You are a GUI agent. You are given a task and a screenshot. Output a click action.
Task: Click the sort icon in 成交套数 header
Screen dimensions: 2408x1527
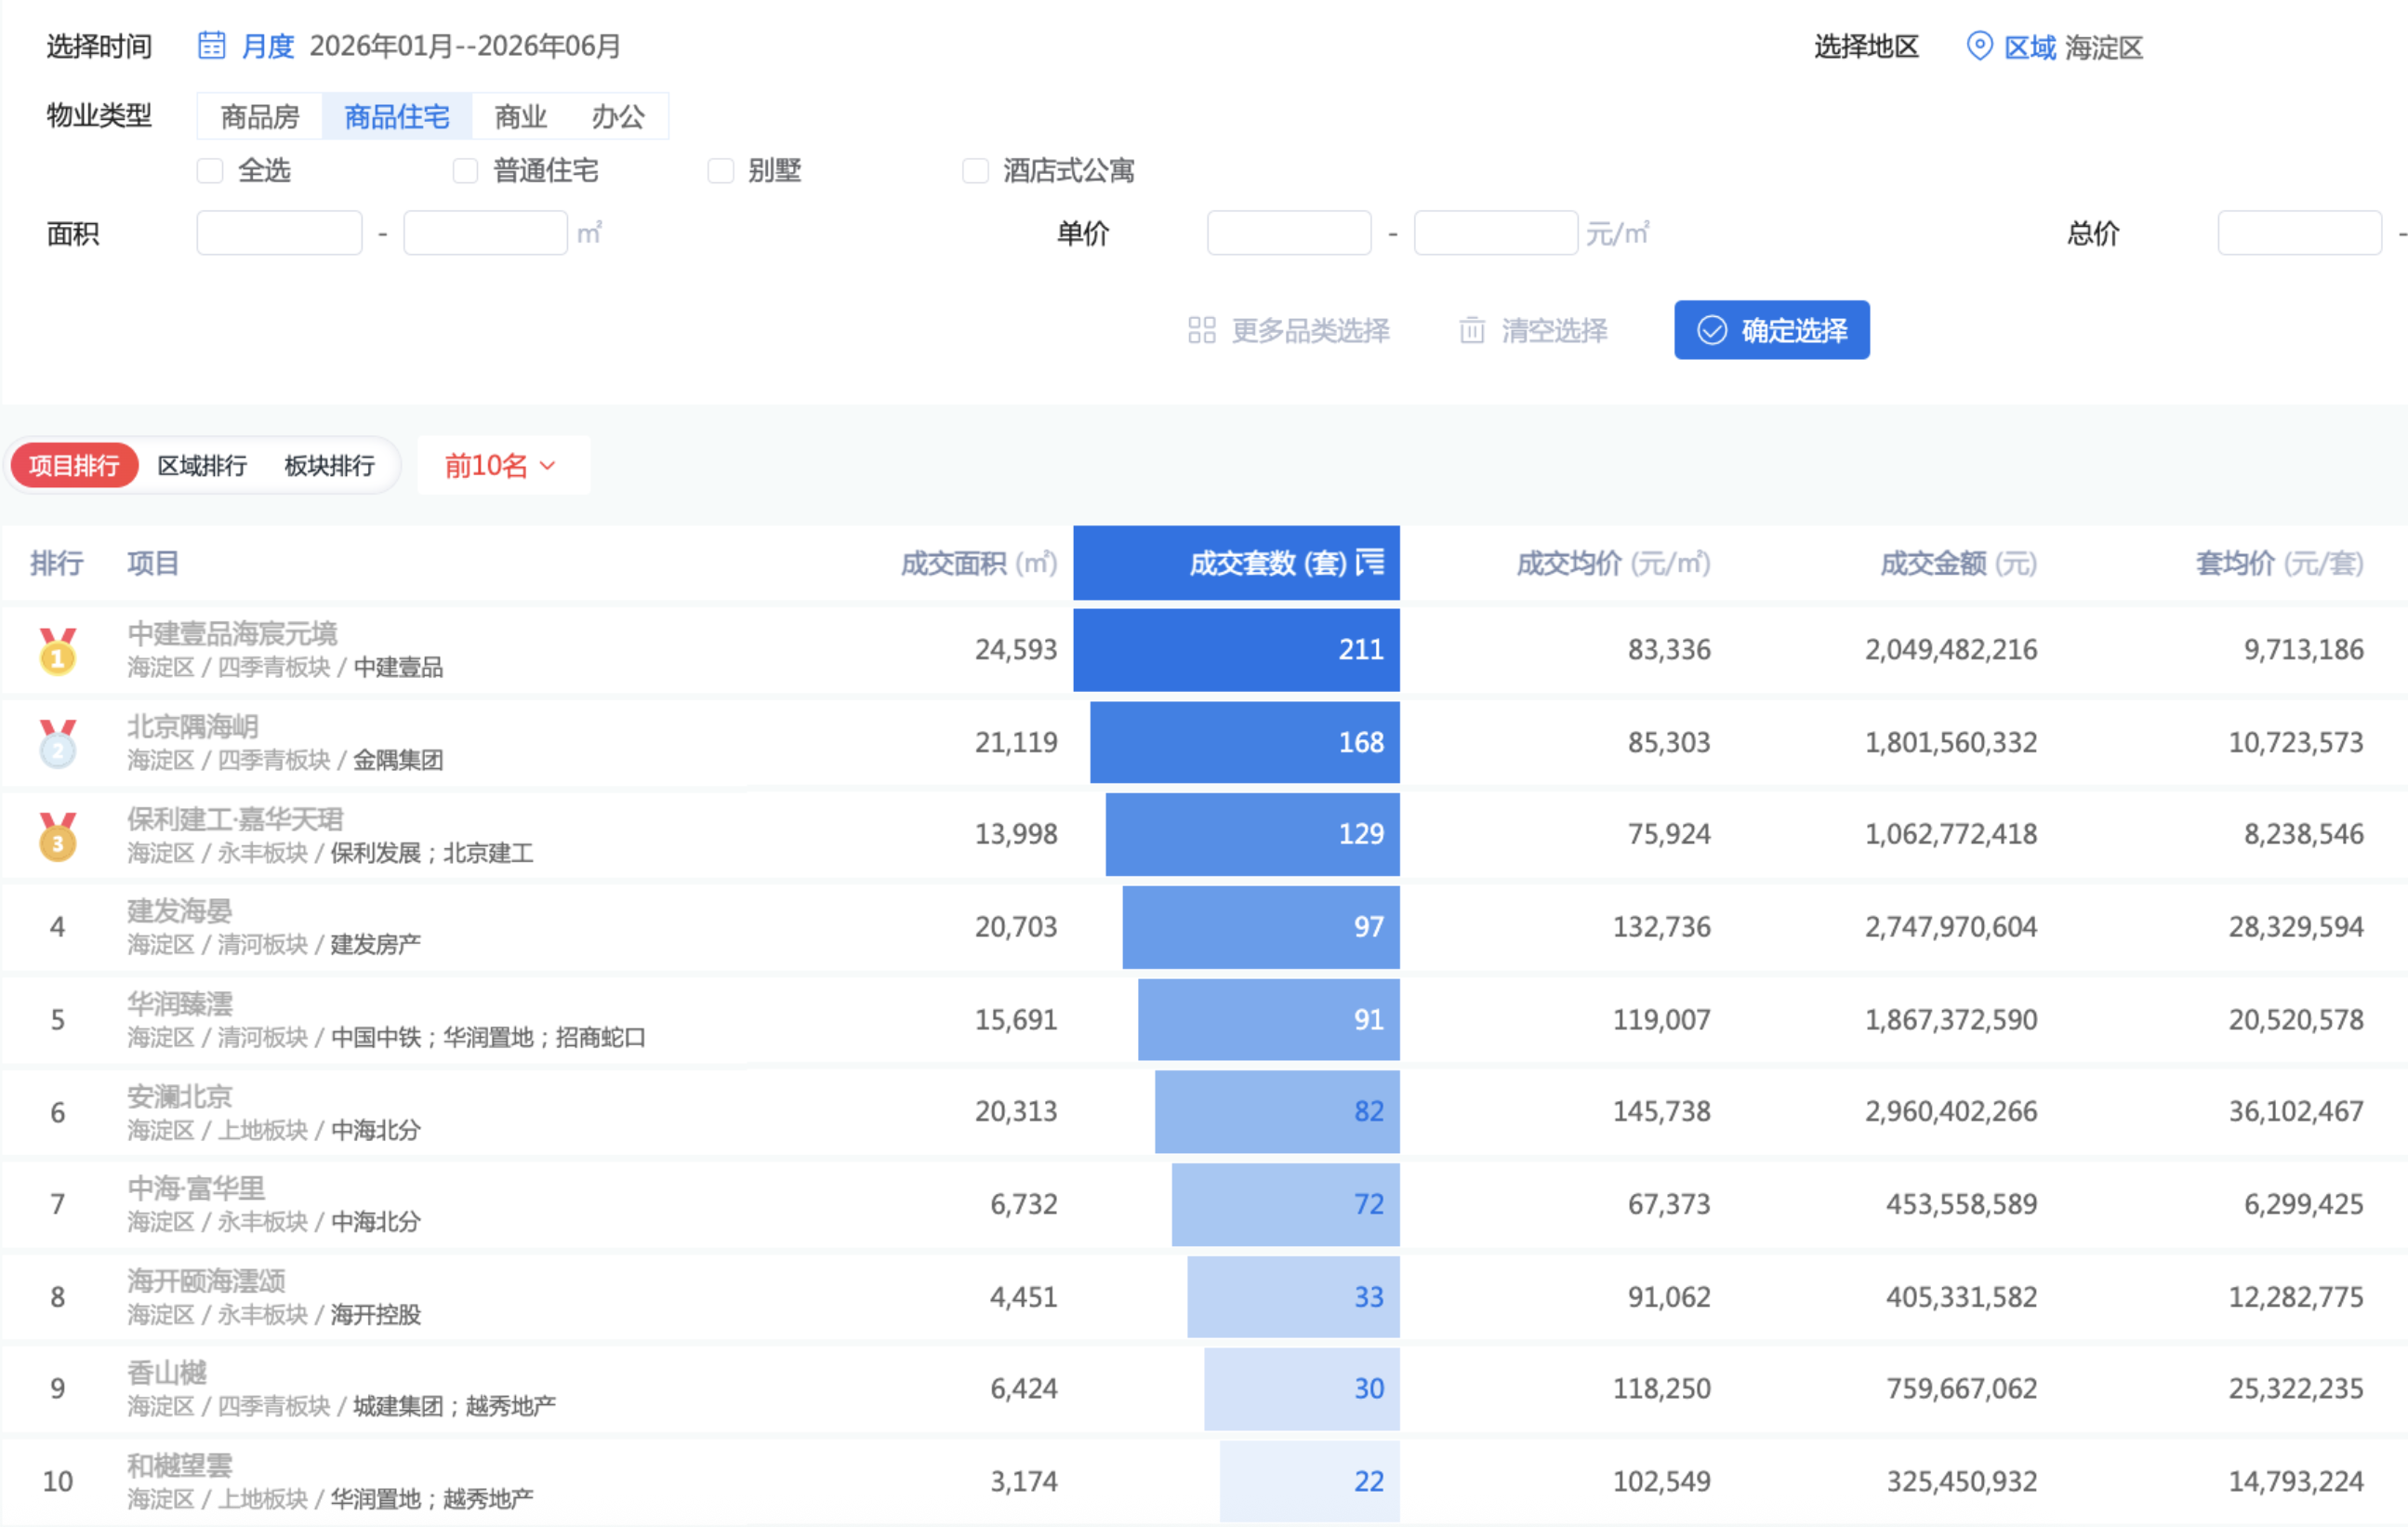[1370, 562]
